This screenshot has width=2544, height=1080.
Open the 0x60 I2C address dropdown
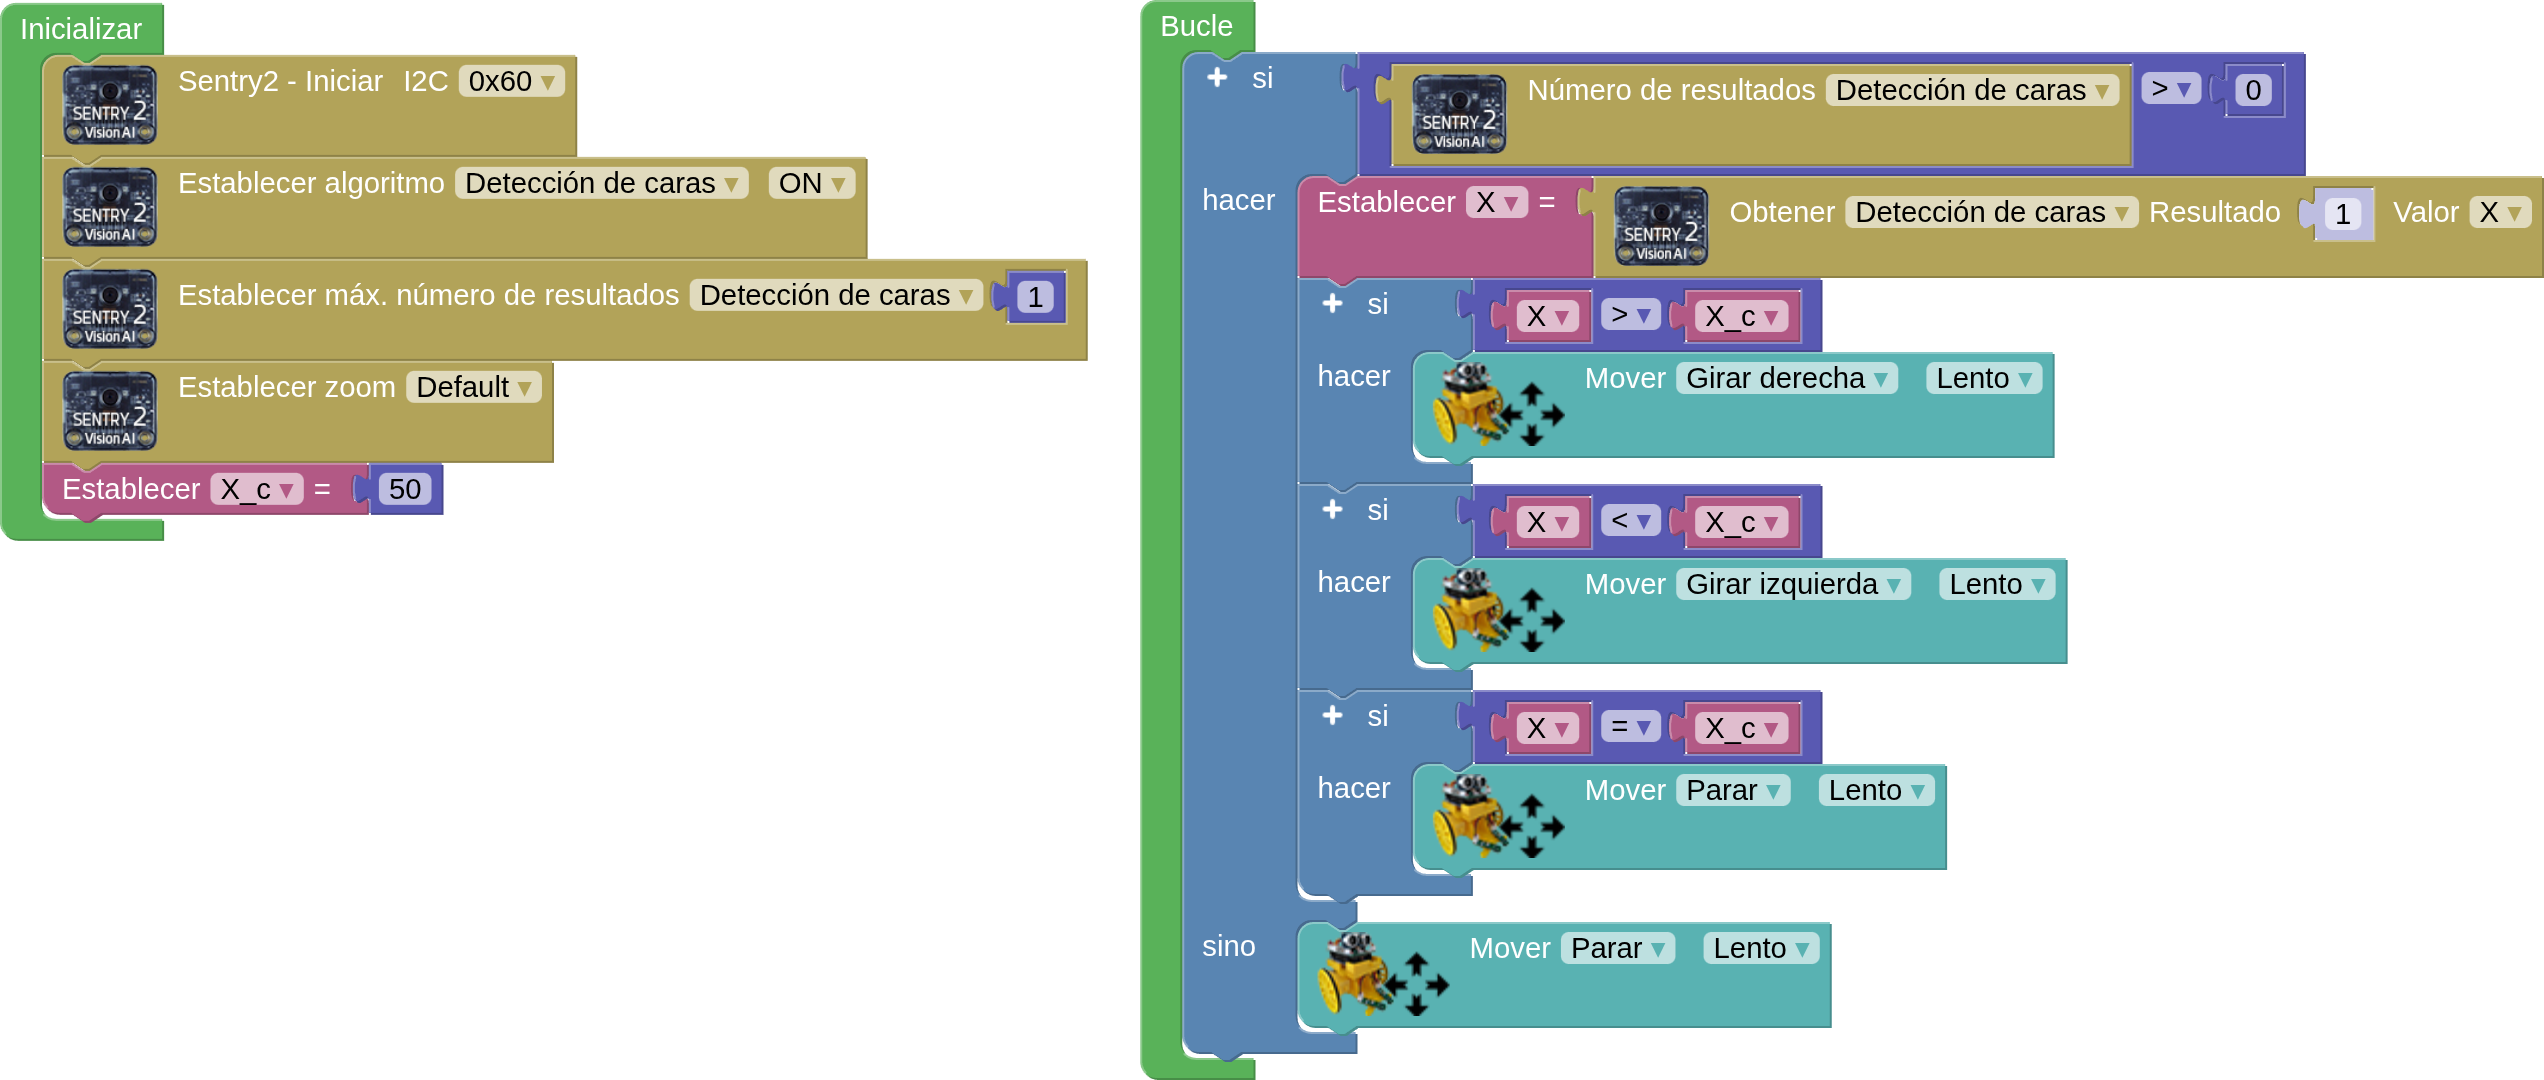click(511, 81)
